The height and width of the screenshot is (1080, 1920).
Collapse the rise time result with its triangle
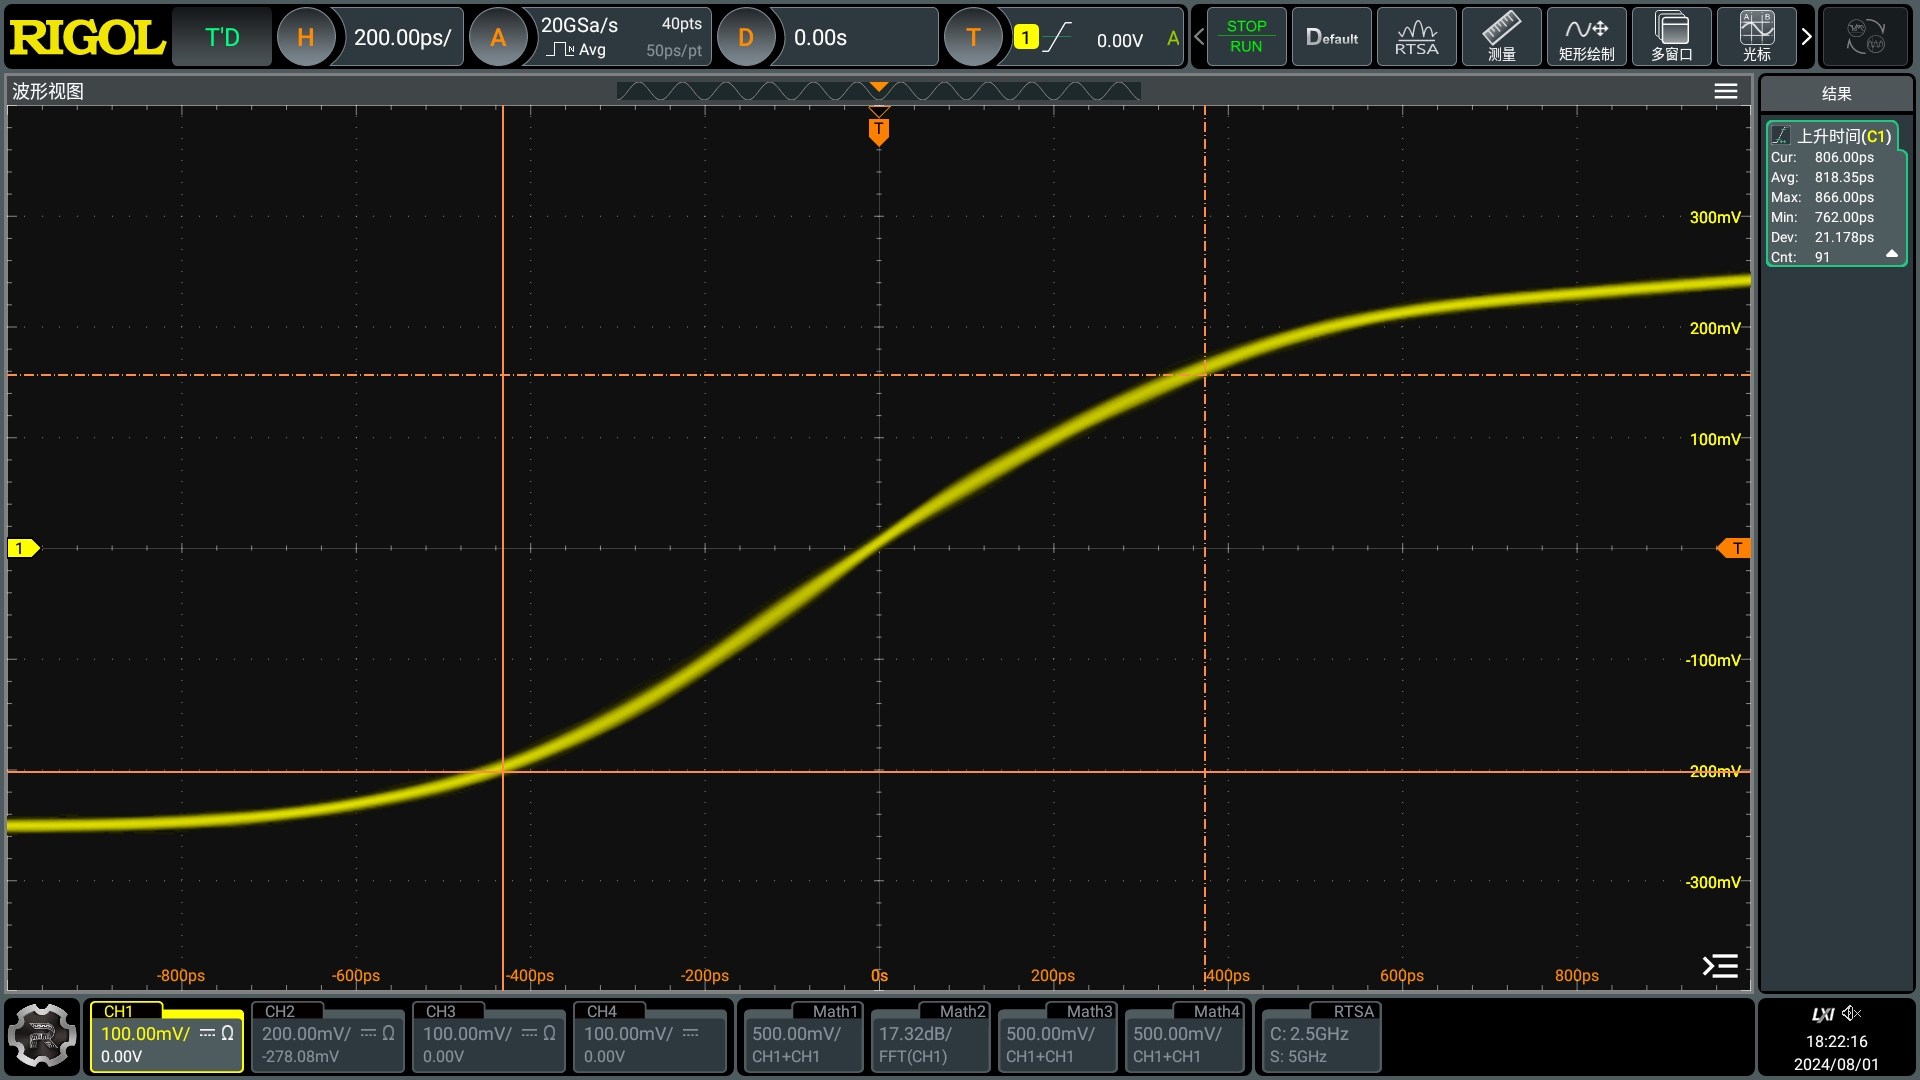pos(1893,254)
